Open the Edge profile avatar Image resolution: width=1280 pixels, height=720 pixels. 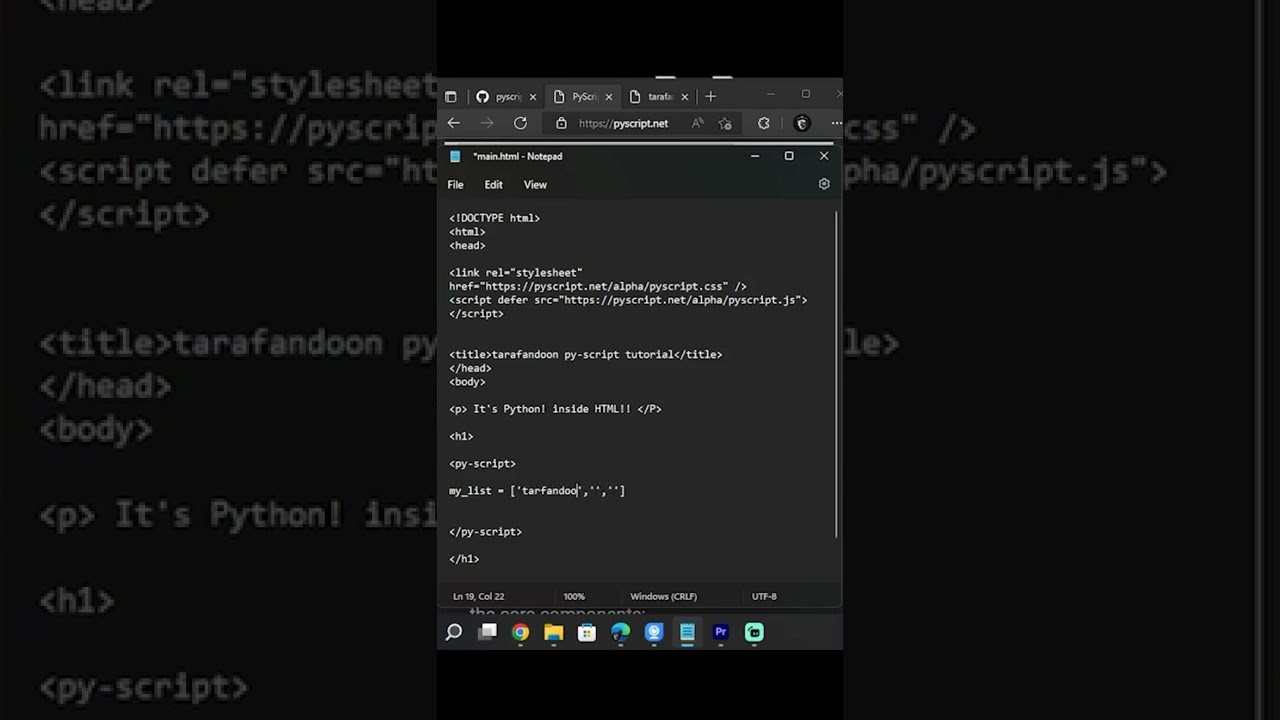tap(801, 123)
